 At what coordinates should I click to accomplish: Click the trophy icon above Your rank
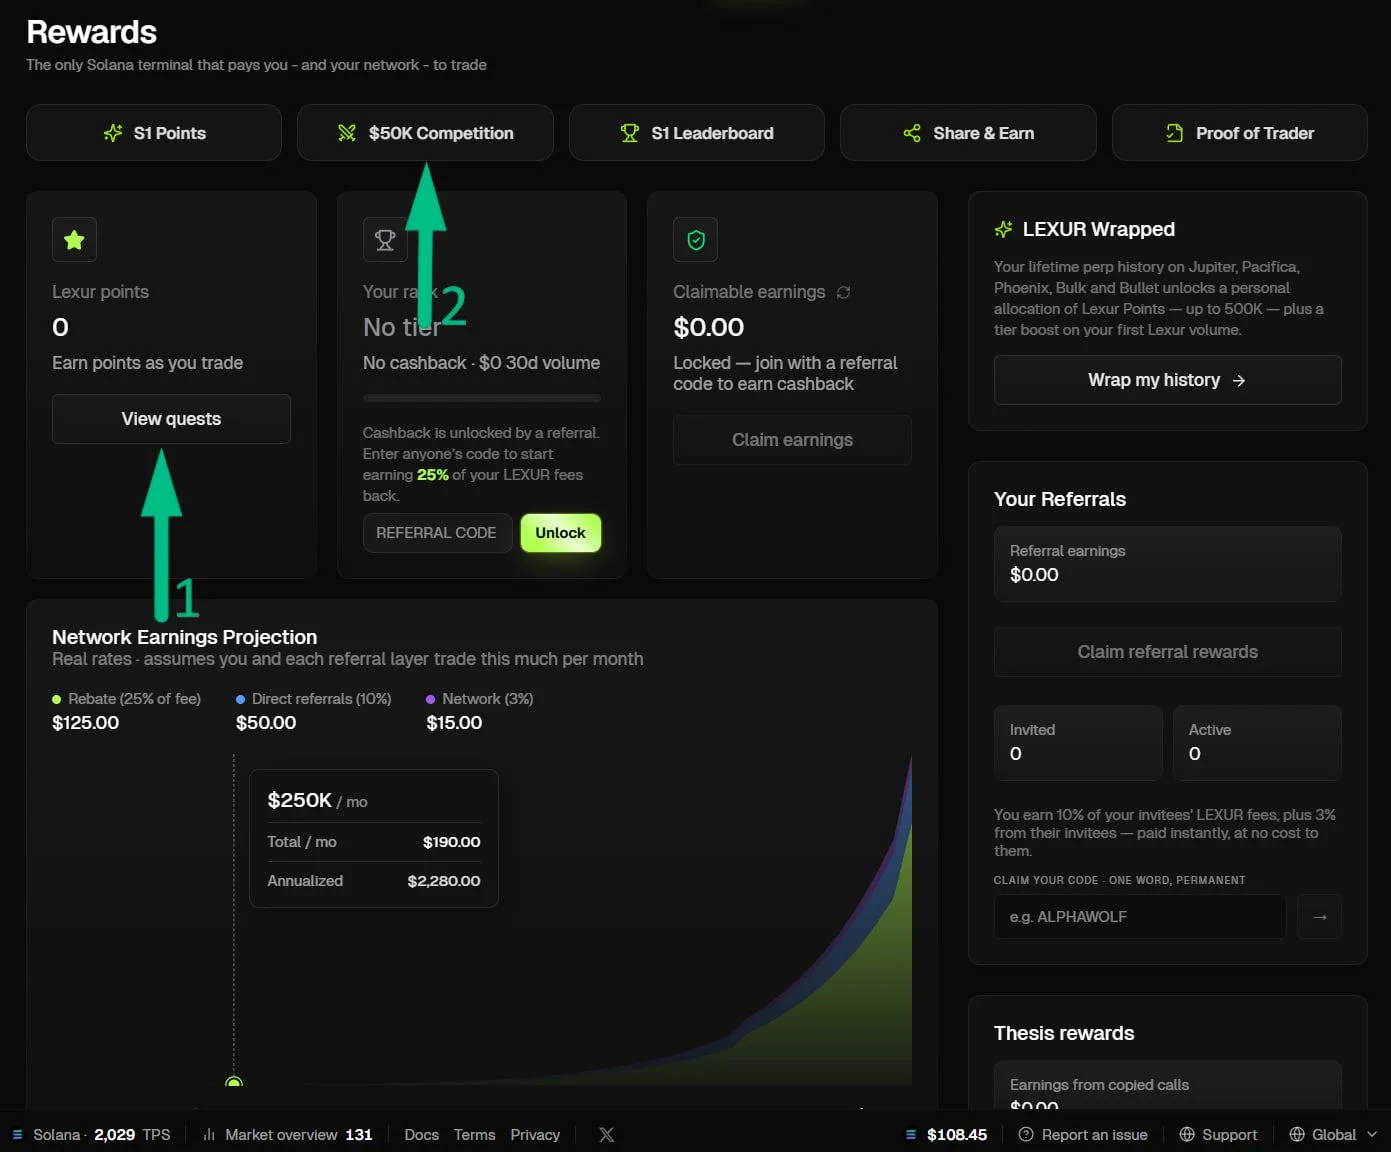click(385, 240)
